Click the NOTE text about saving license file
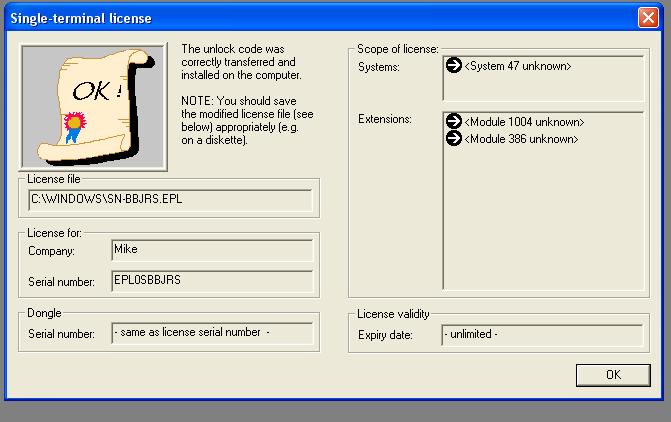 click(239, 122)
